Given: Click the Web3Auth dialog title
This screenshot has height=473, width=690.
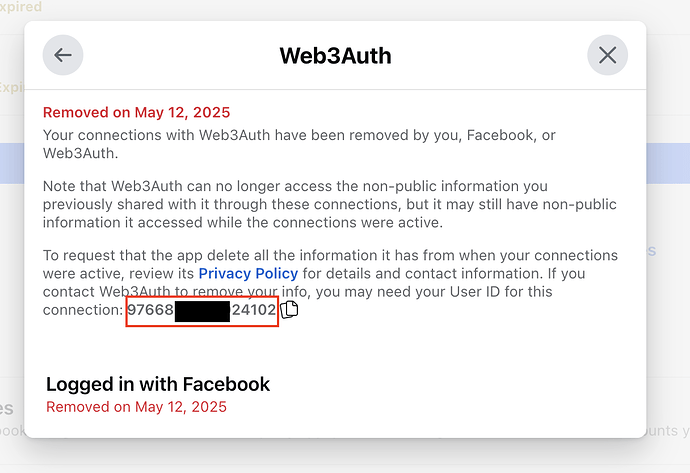Looking at the screenshot, I should (335, 55).
